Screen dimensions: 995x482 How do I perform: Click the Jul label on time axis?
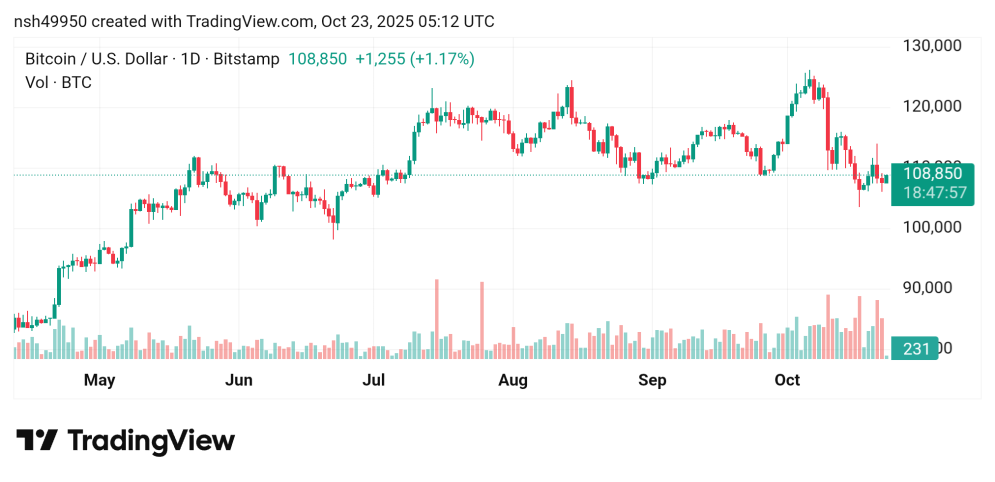(374, 380)
